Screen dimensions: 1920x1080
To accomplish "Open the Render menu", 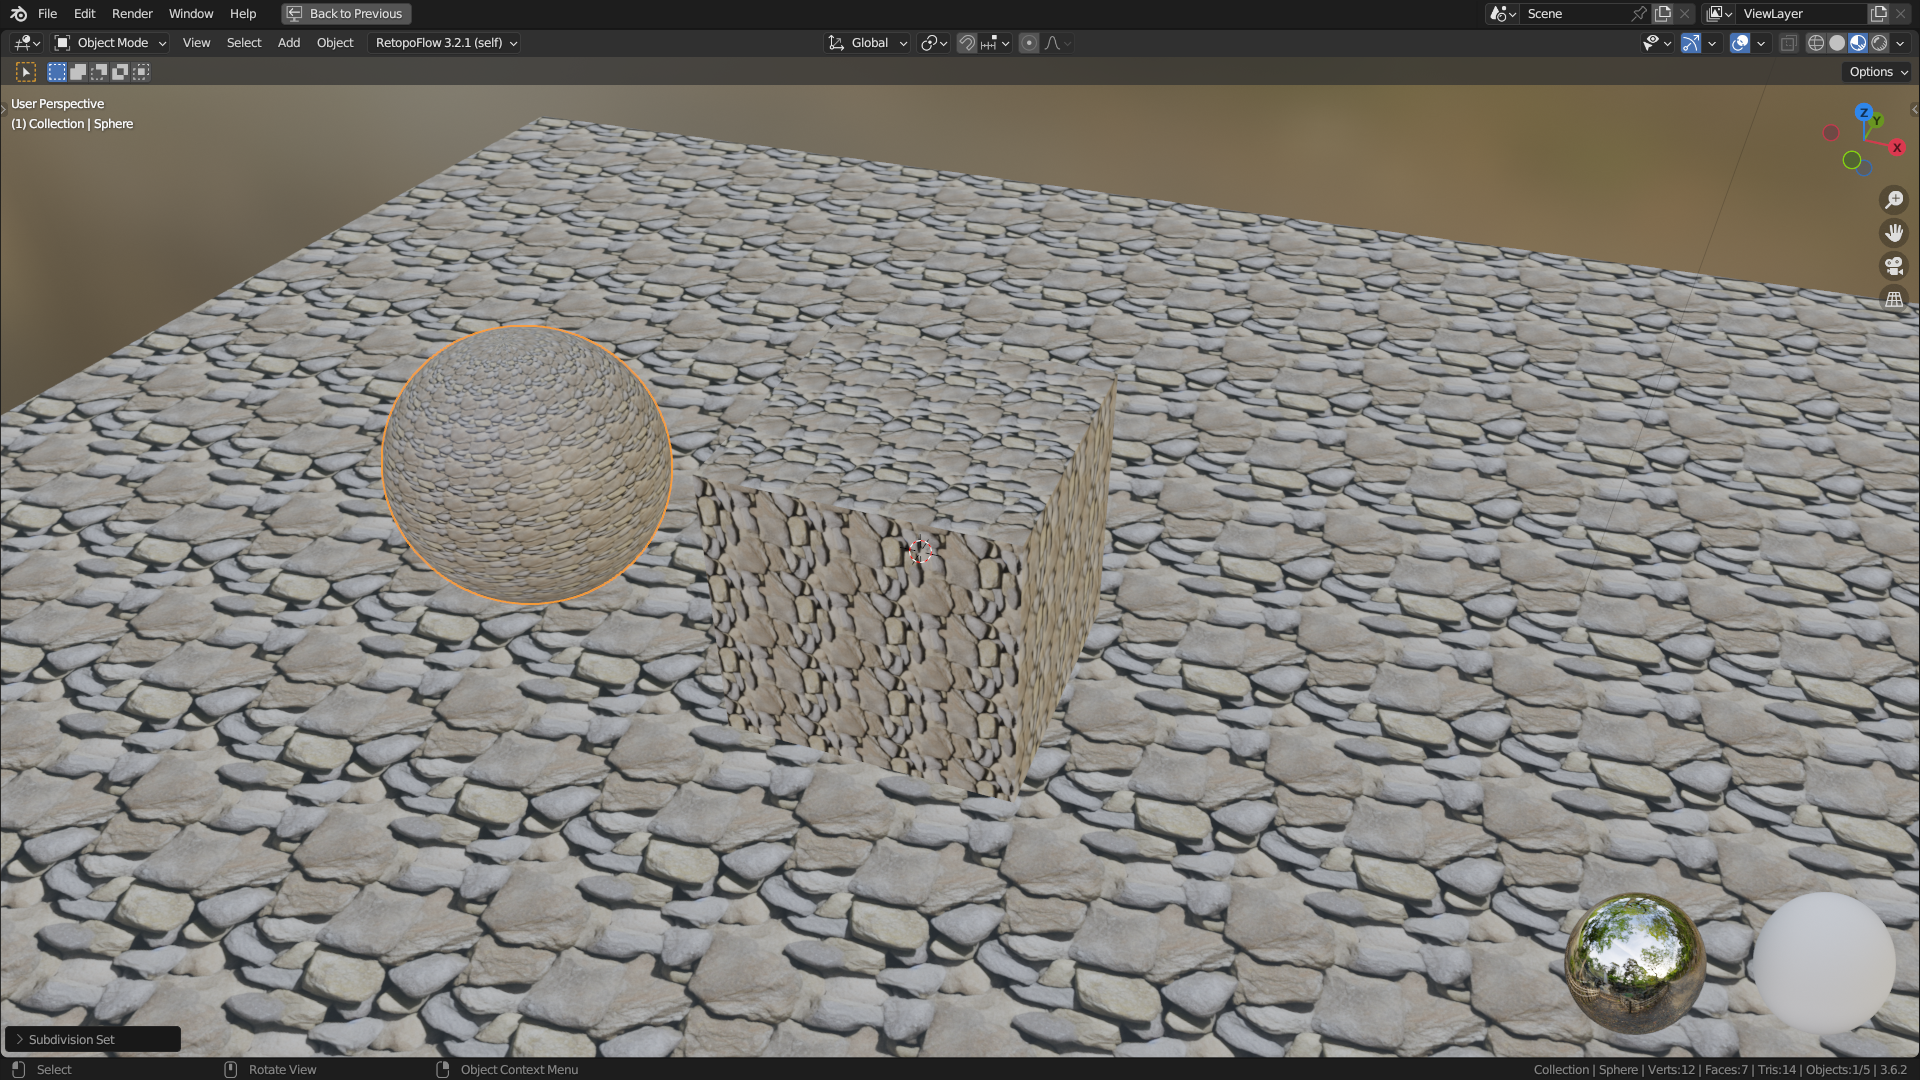I will pyautogui.click(x=132, y=14).
